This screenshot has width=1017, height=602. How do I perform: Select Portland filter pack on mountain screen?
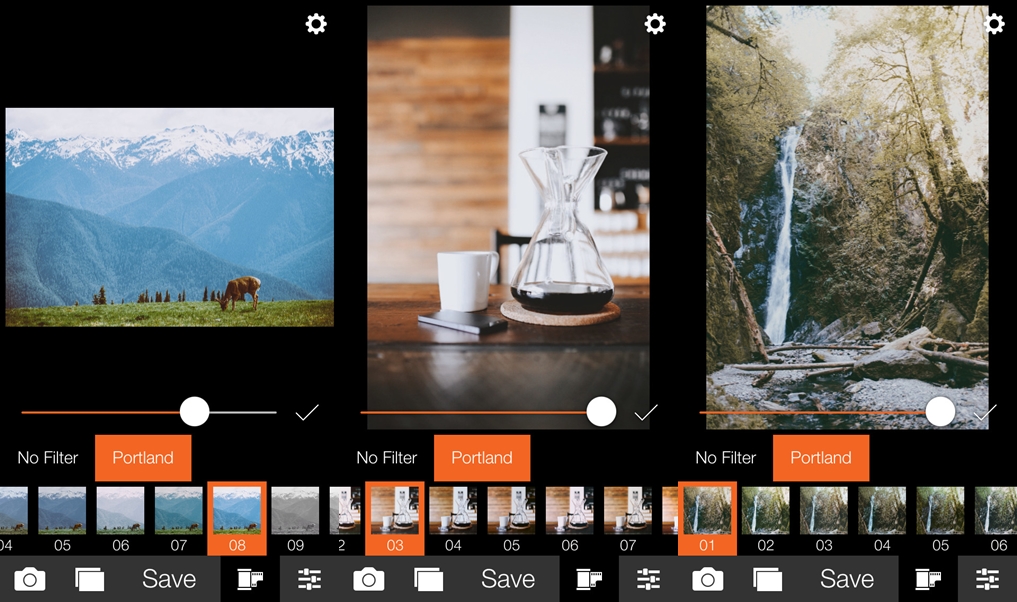click(143, 458)
